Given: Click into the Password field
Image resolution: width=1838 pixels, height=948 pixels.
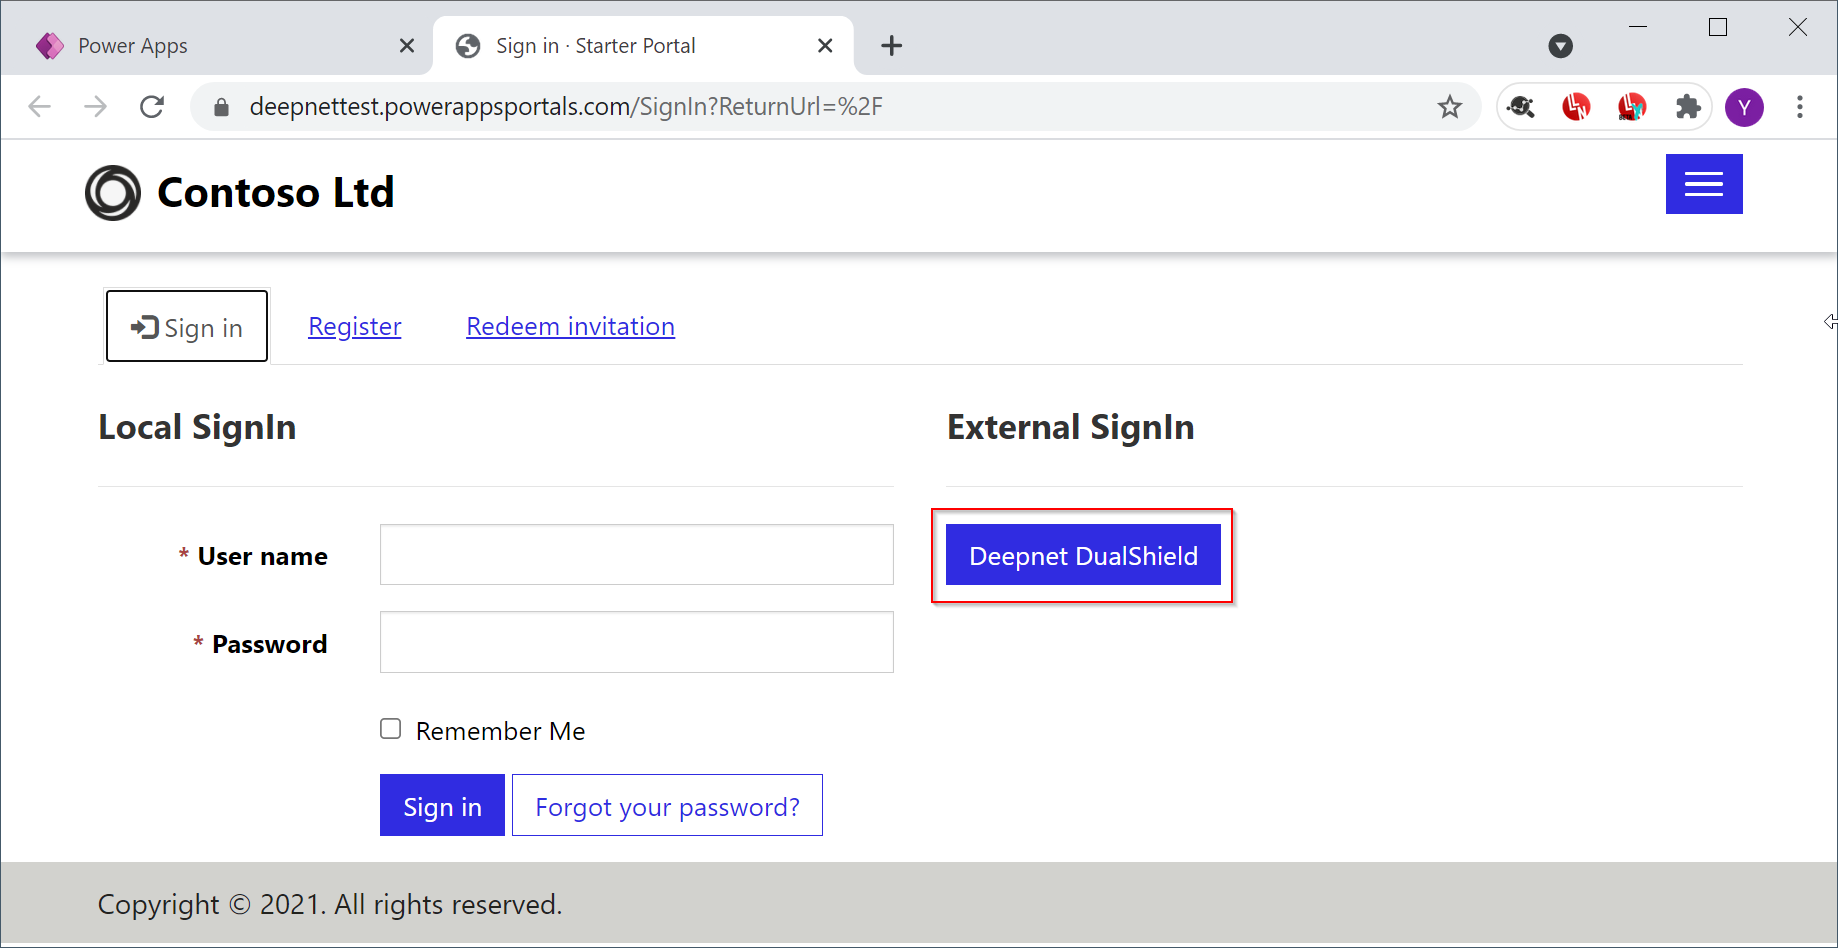Looking at the screenshot, I should point(636,642).
